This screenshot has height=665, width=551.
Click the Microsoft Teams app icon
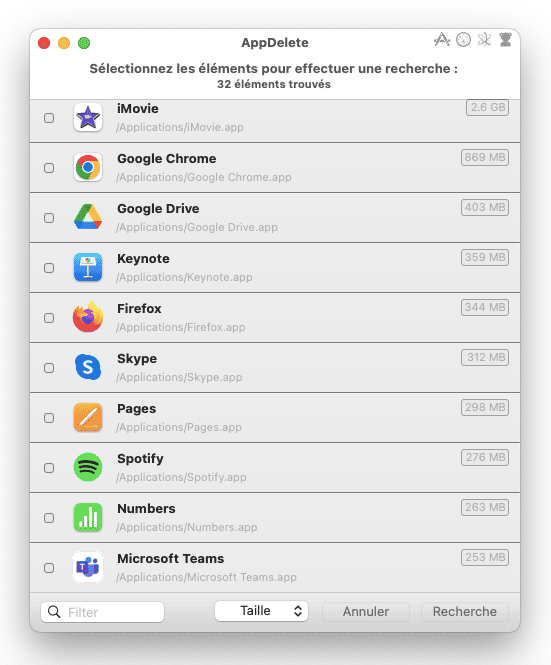point(88,567)
